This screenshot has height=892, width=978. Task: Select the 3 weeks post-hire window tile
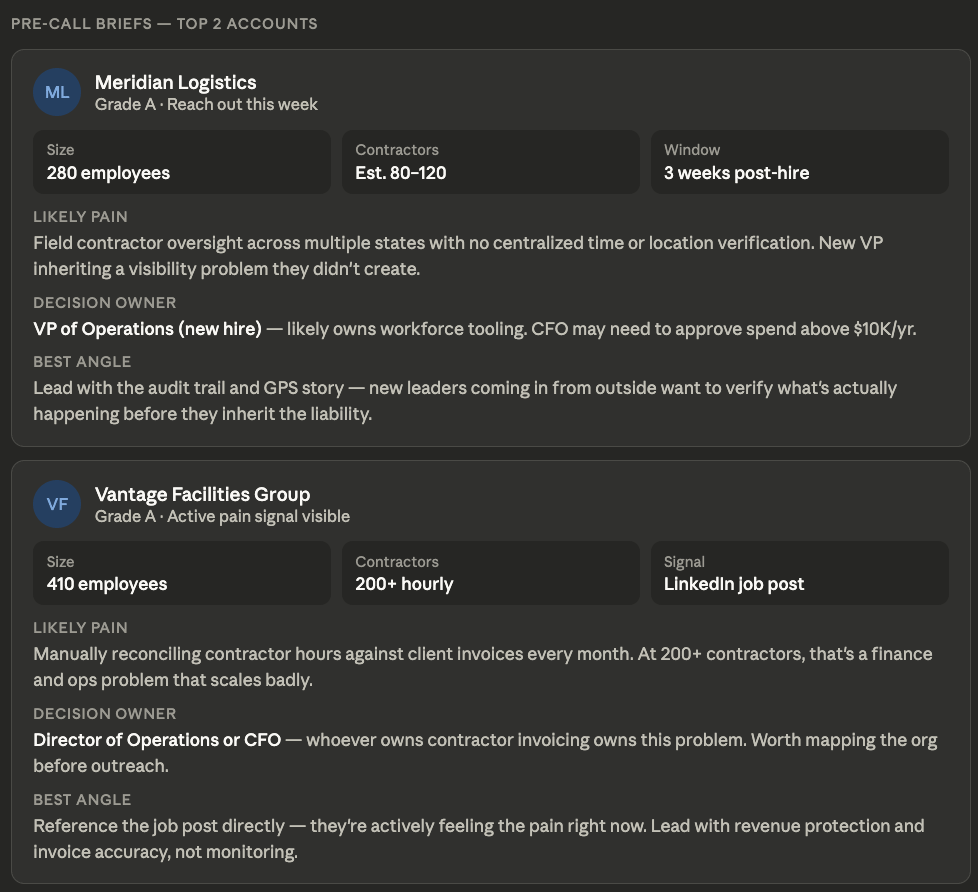tap(800, 162)
